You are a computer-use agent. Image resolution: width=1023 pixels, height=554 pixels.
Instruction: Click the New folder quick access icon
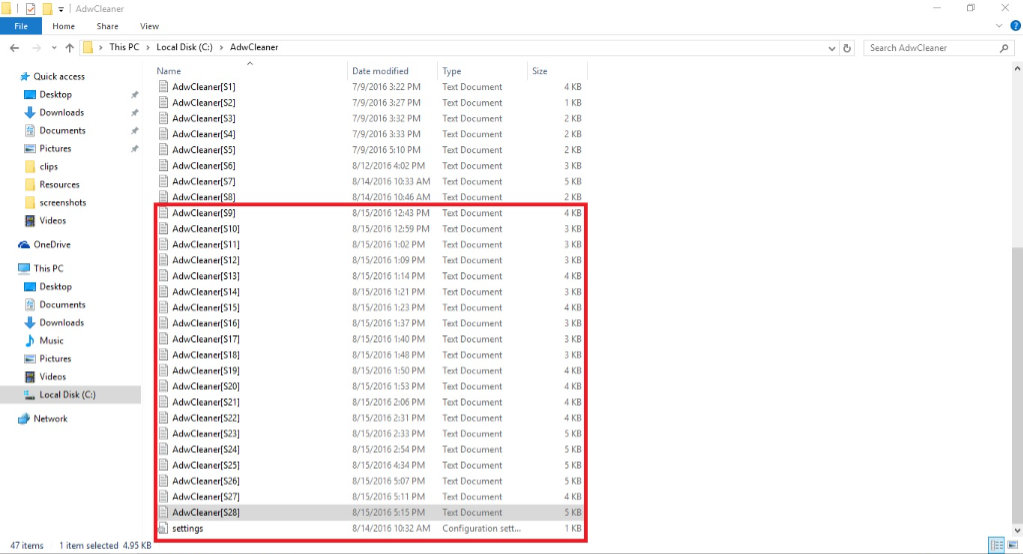click(47, 8)
